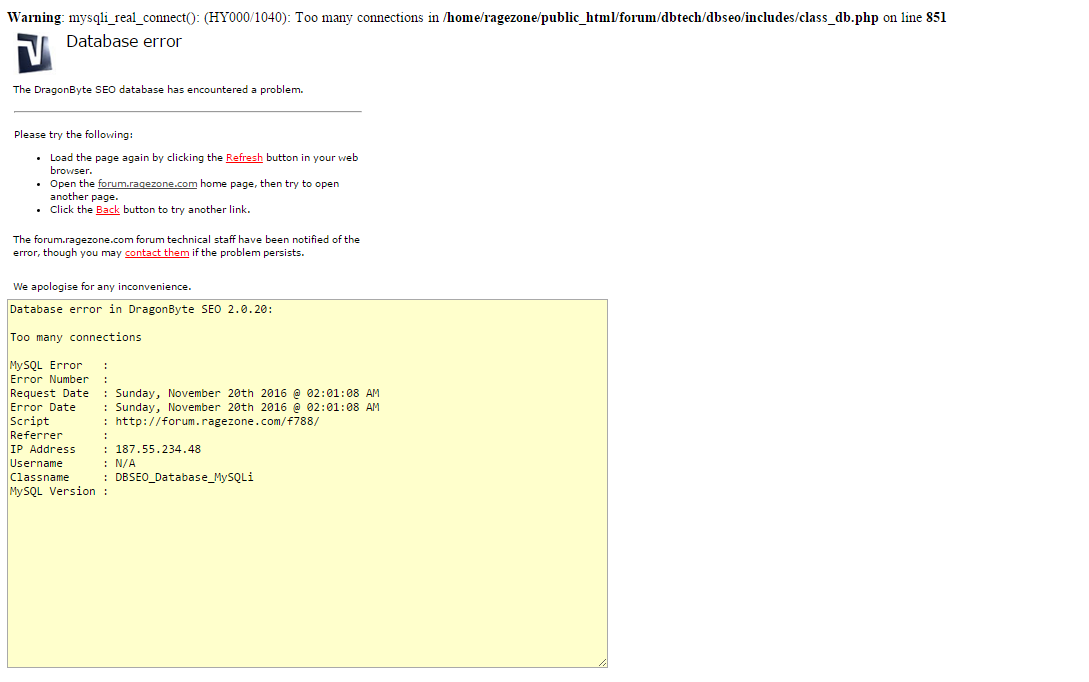Click the Request Date timestamp
Image resolution: width=1089 pixels, height=682 pixels.
(x=246, y=393)
